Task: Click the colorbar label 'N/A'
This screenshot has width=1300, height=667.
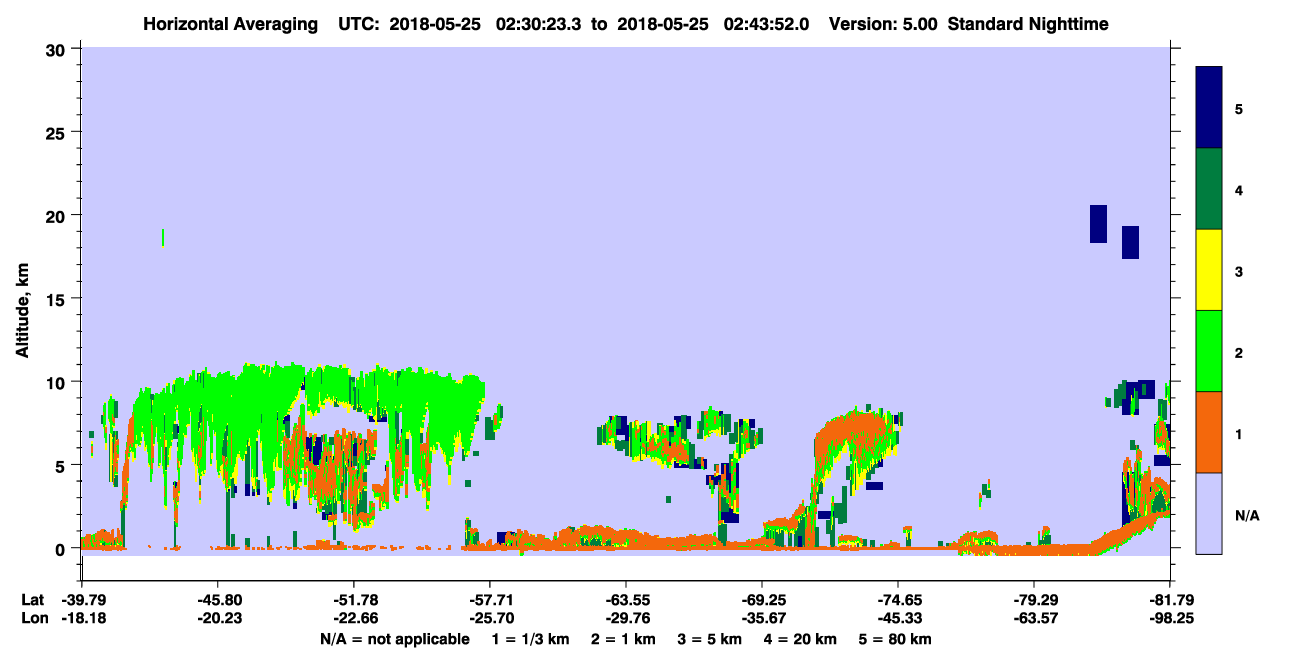Action: tap(1246, 515)
